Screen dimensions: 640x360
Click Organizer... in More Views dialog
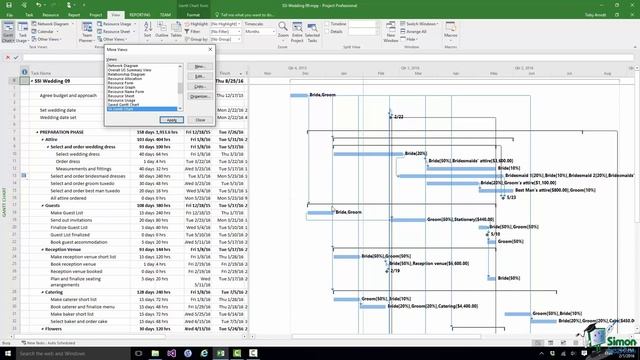click(200, 96)
